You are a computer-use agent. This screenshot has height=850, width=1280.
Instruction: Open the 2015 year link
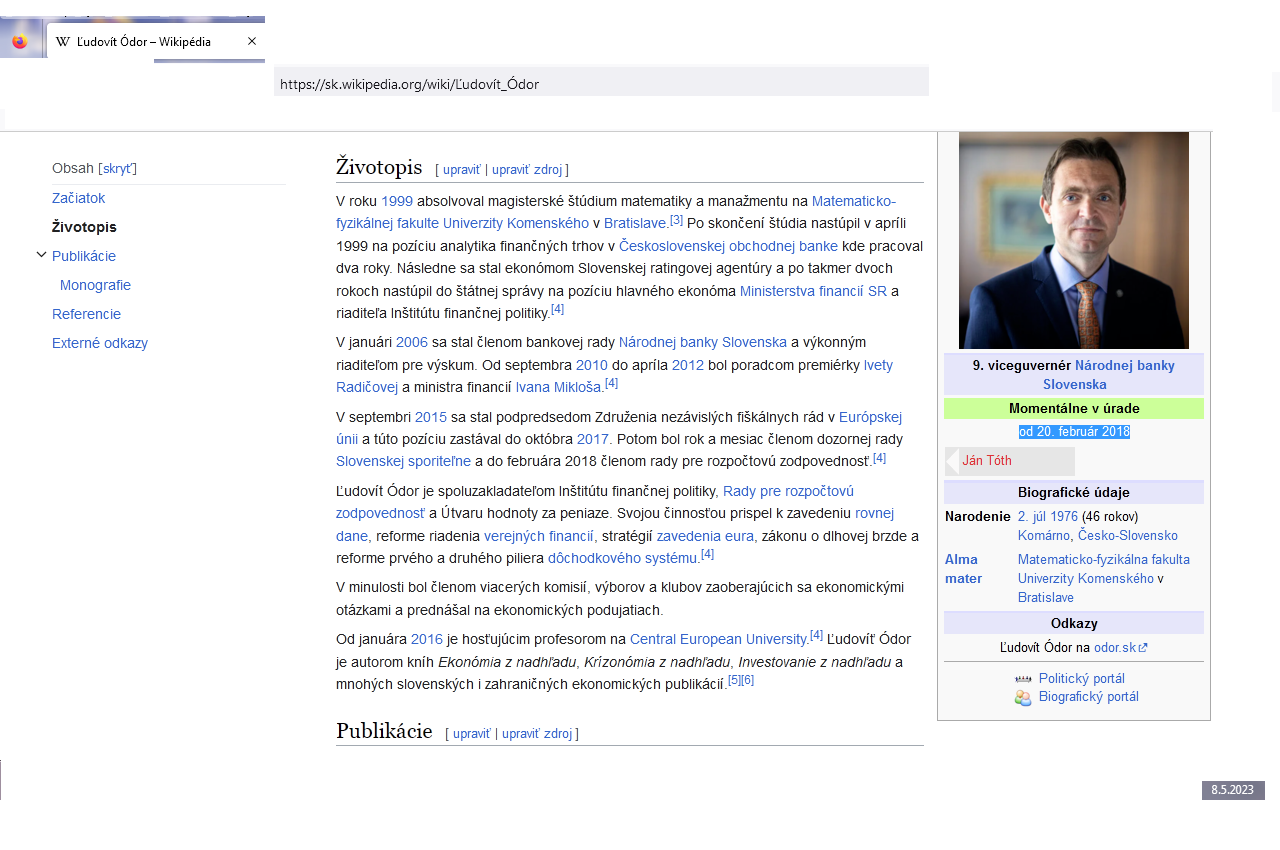(431, 417)
